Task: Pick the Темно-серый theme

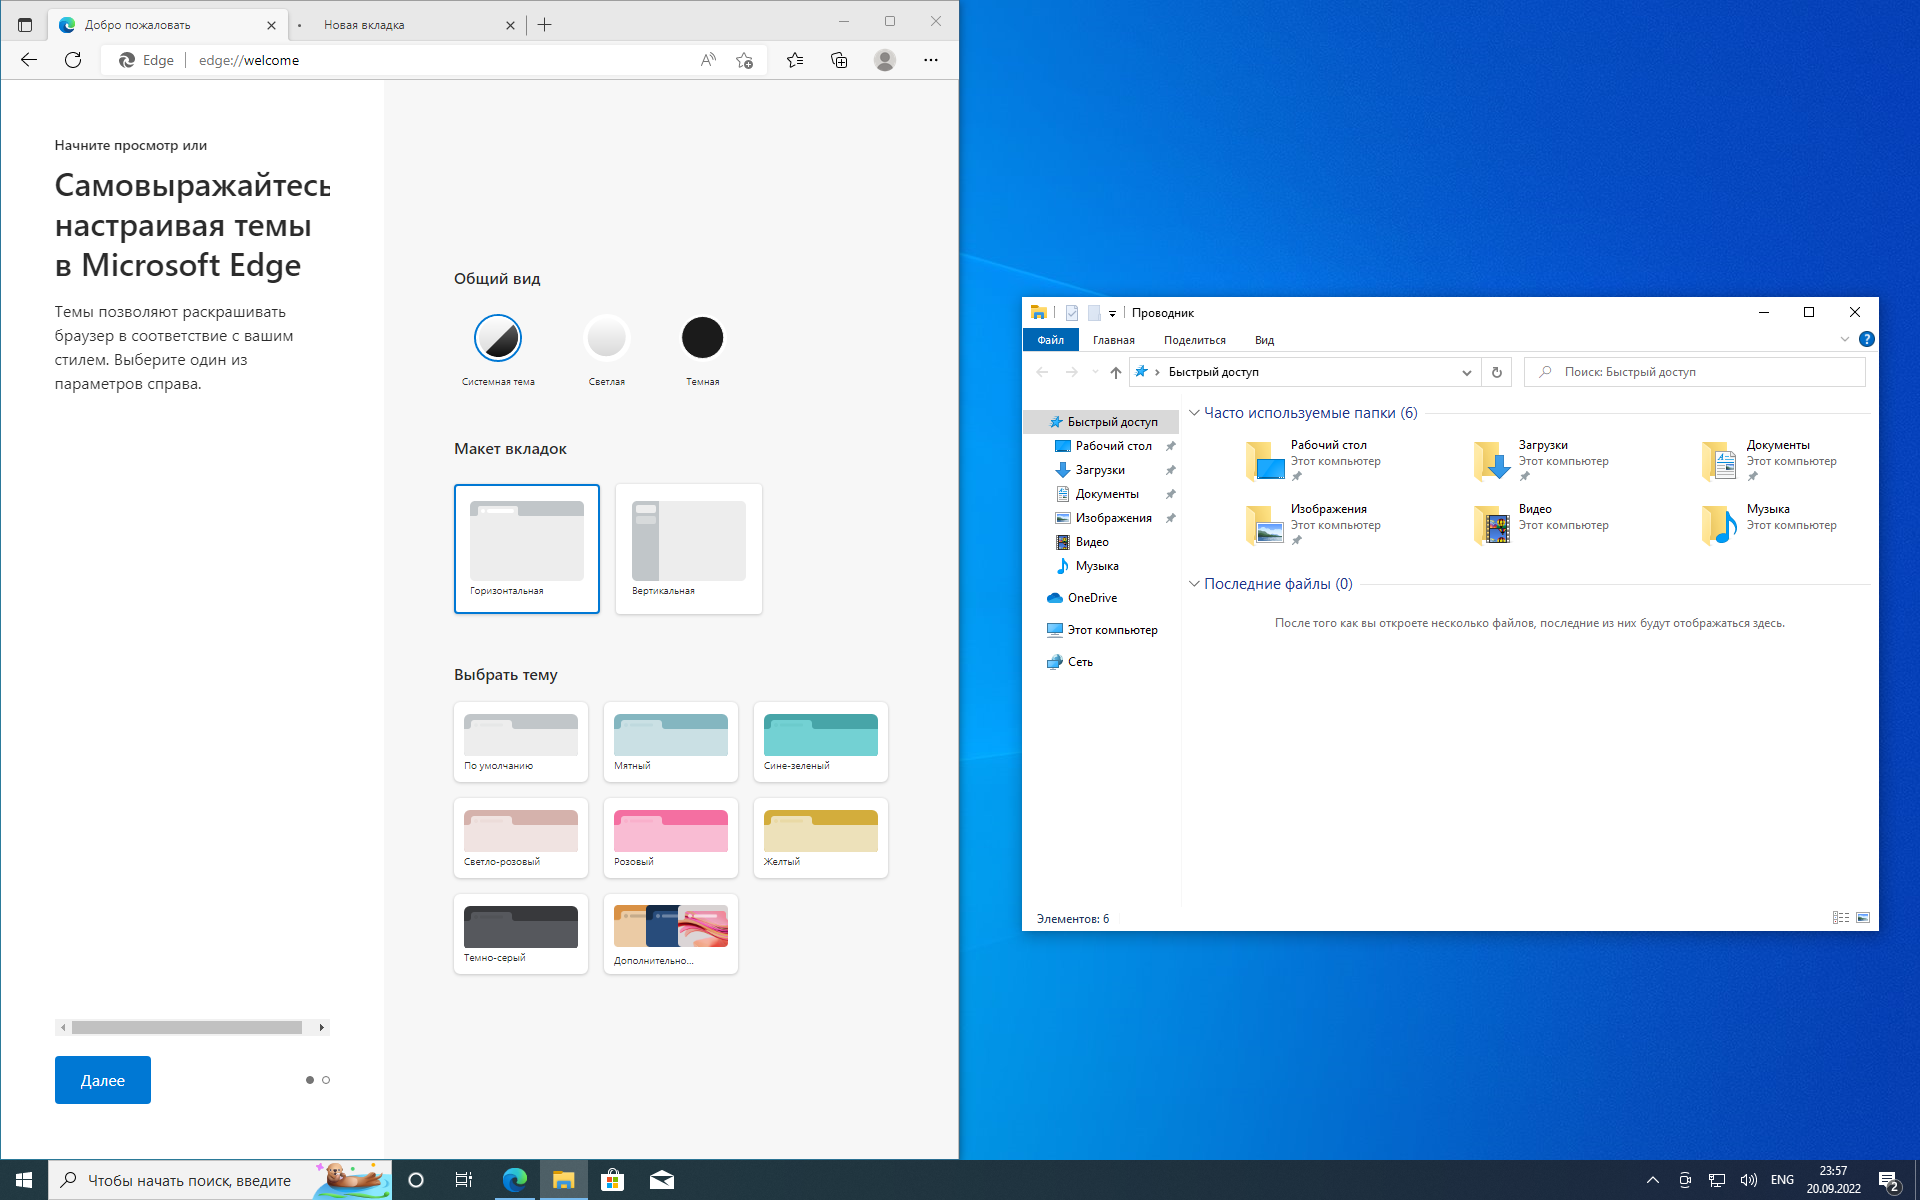Action: (x=521, y=933)
